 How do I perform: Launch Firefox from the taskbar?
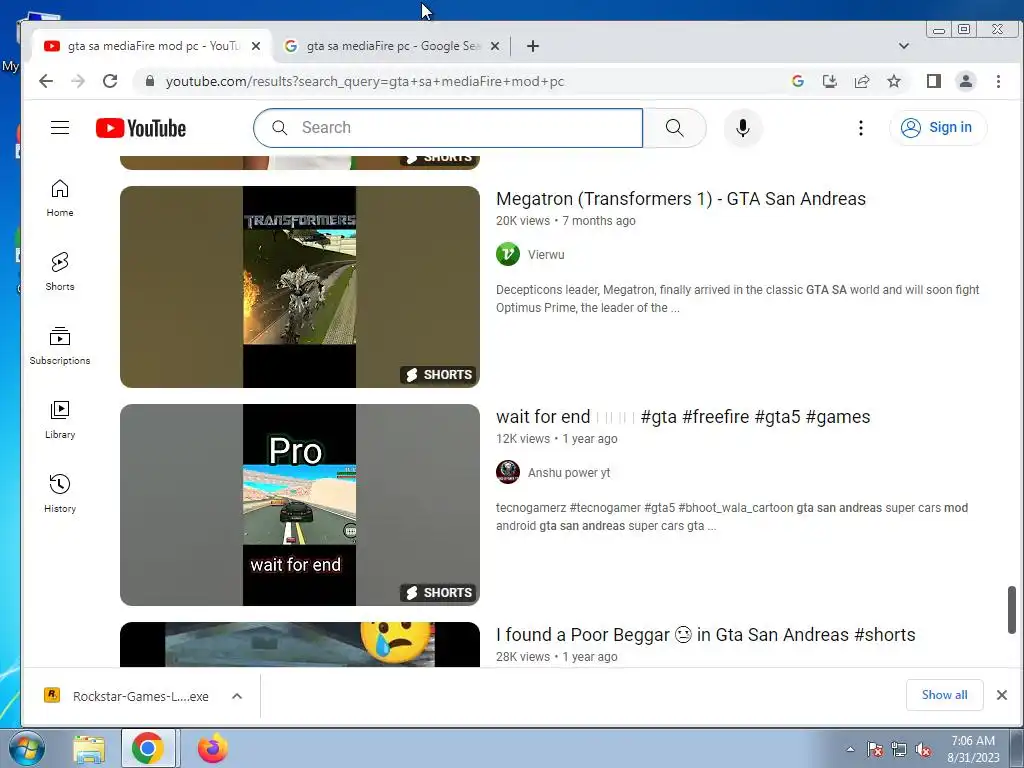tap(213, 748)
